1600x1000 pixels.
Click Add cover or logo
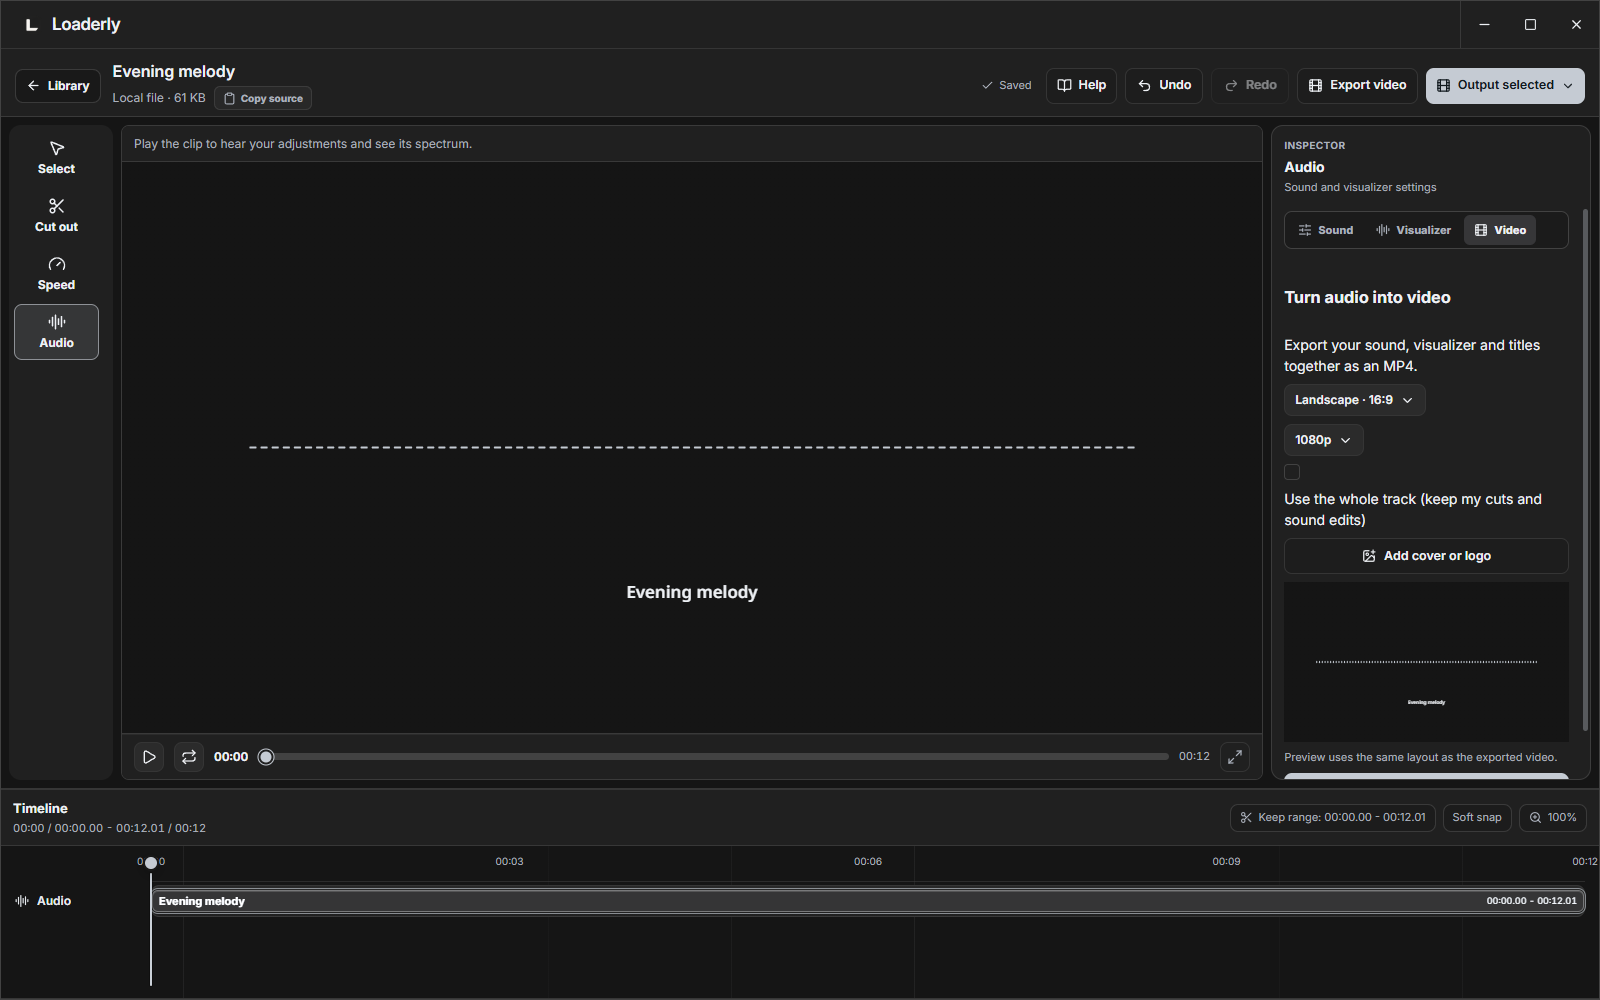click(x=1426, y=556)
